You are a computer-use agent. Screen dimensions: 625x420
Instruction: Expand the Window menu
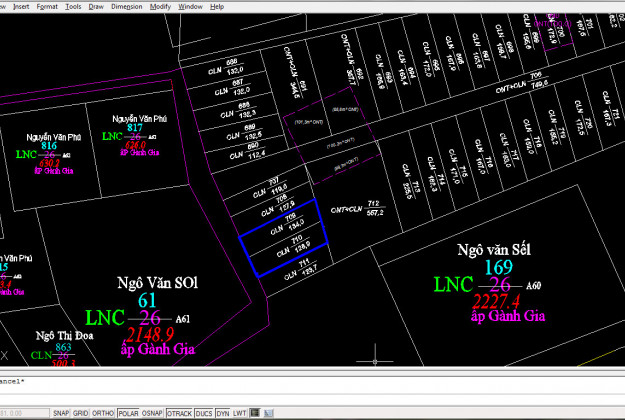(191, 6)
